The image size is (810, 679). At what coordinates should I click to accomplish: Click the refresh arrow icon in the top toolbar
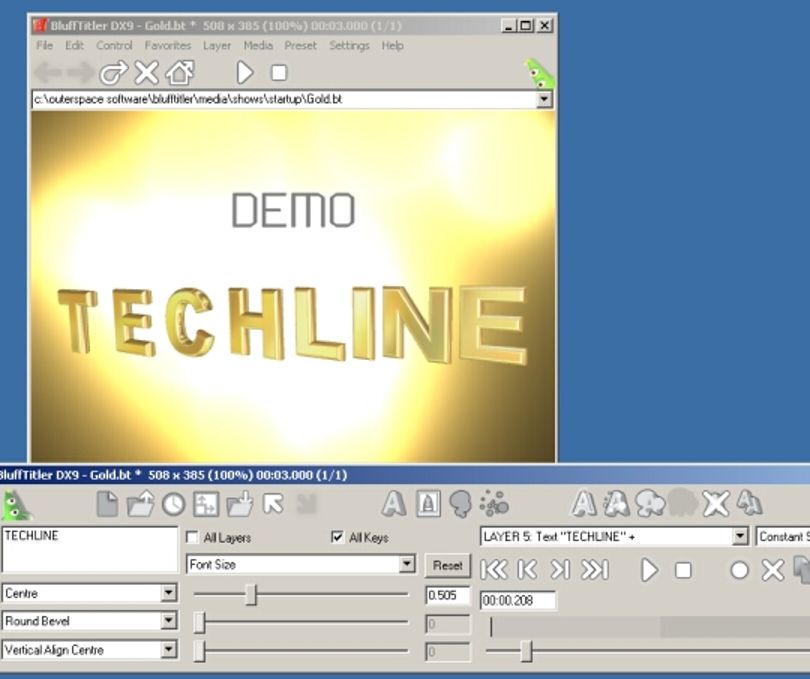[113, 72]
